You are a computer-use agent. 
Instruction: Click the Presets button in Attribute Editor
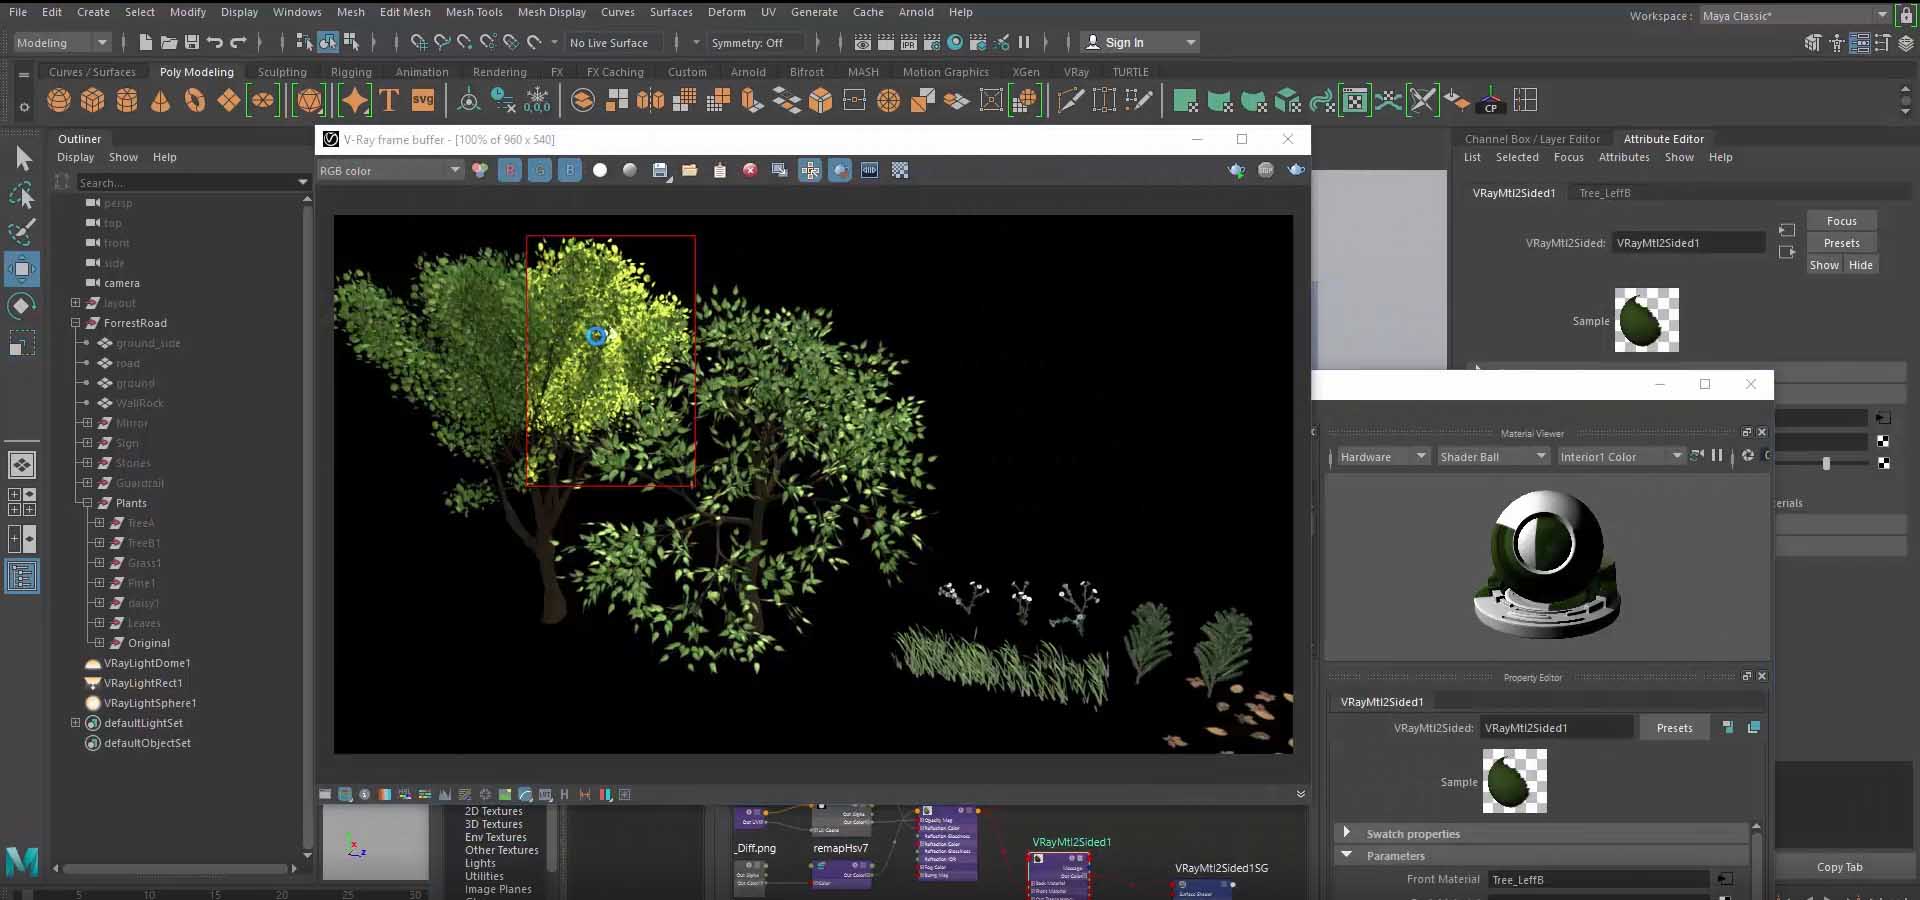[x=1841, y=242]
